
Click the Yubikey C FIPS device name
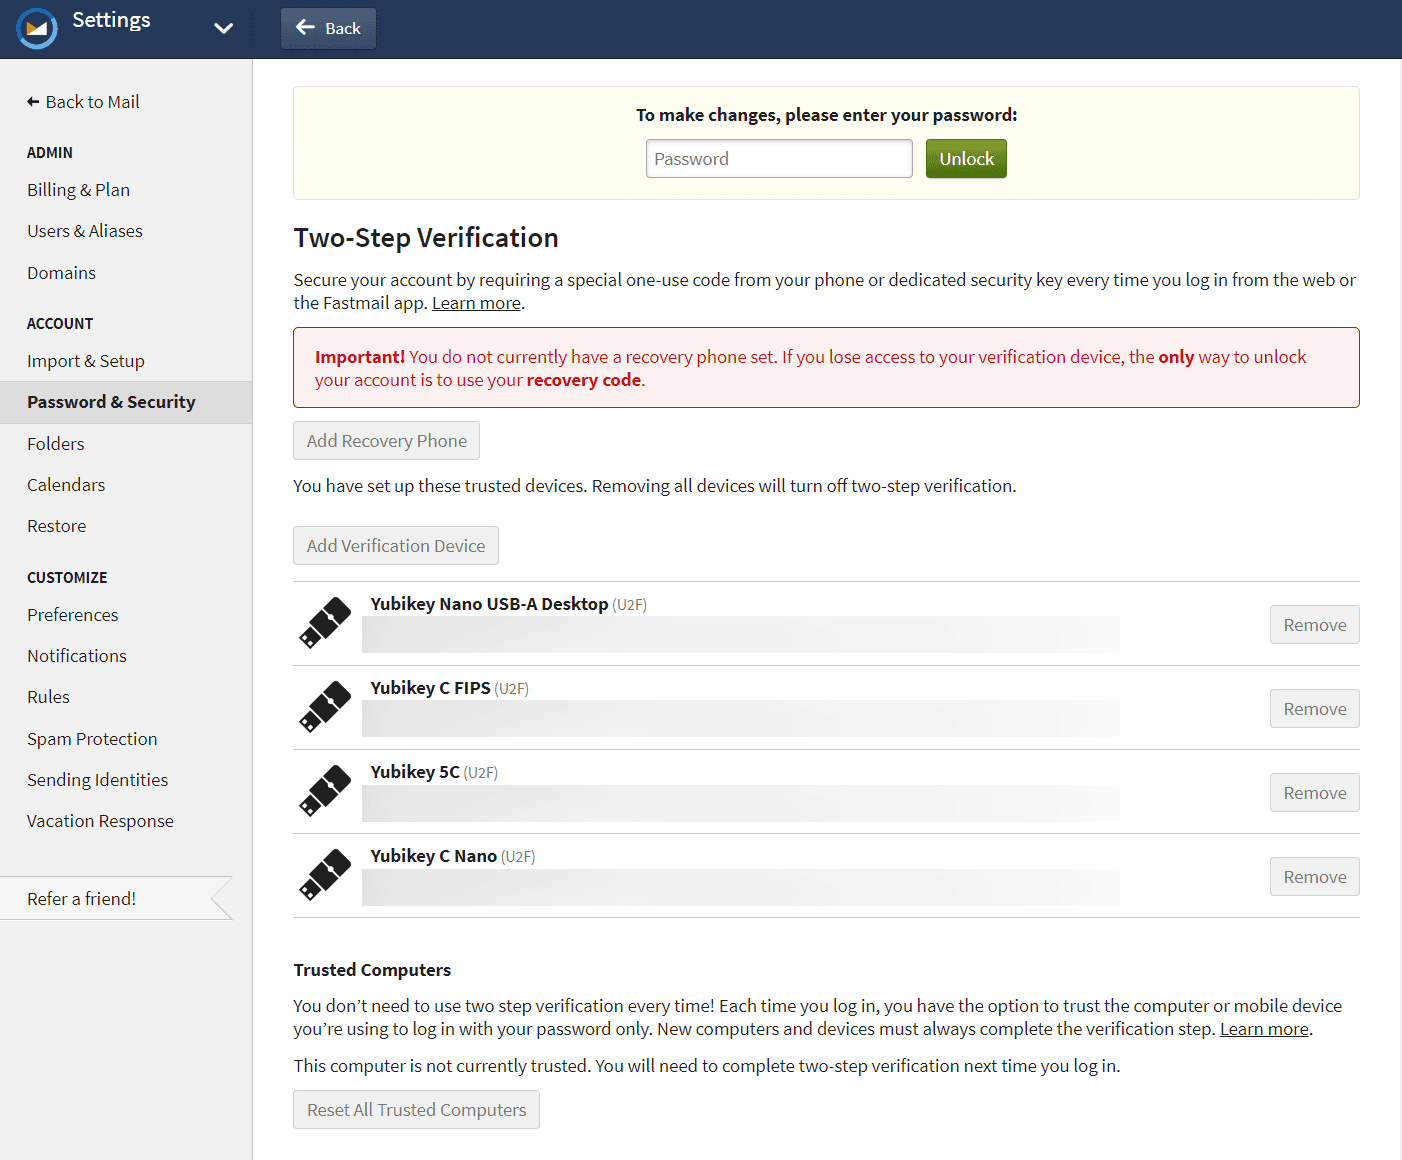430,688
